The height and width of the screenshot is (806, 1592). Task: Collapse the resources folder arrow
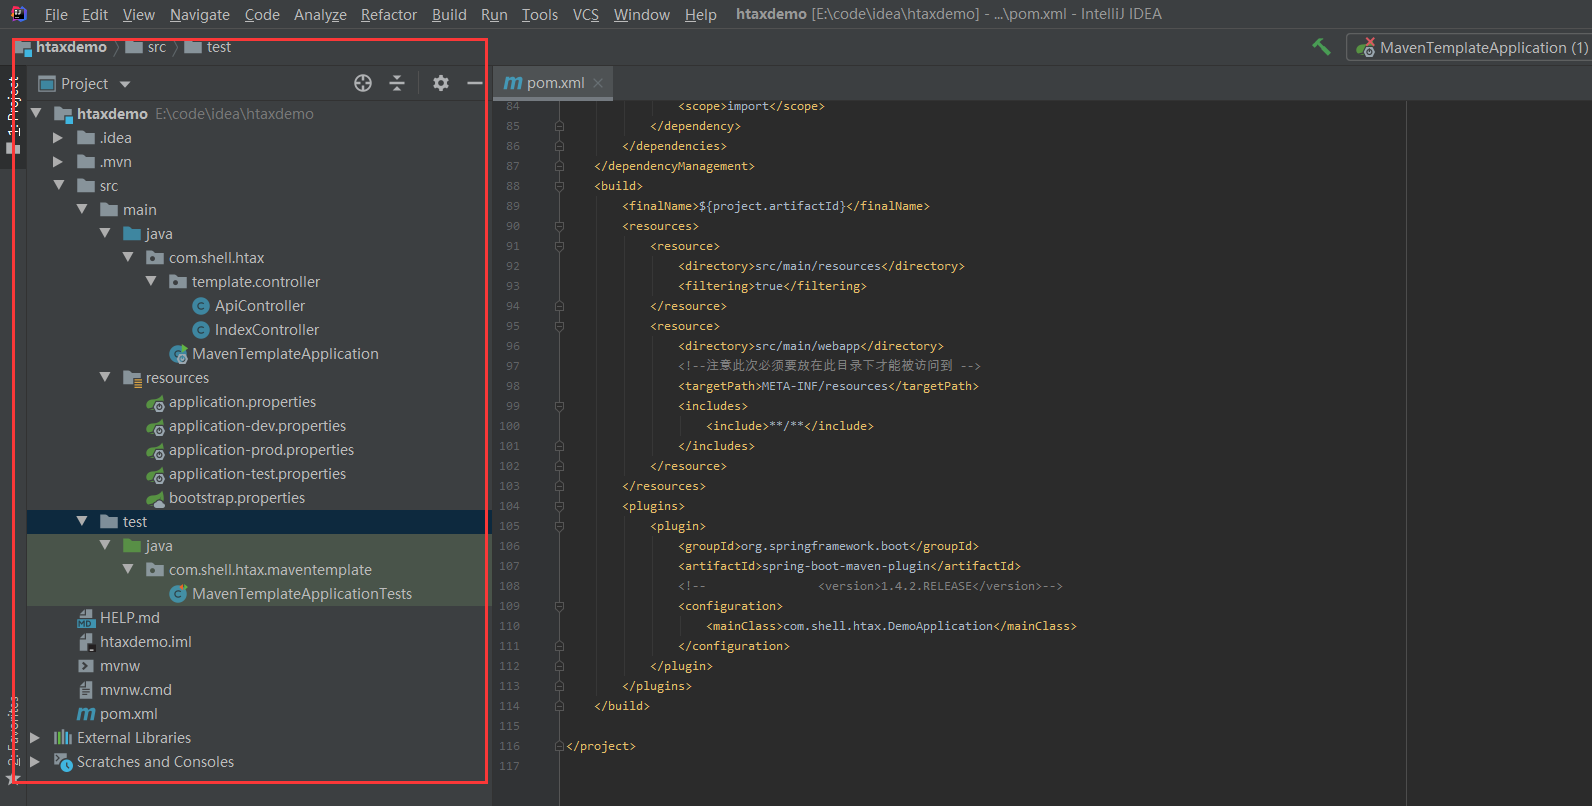pos(105,377)
